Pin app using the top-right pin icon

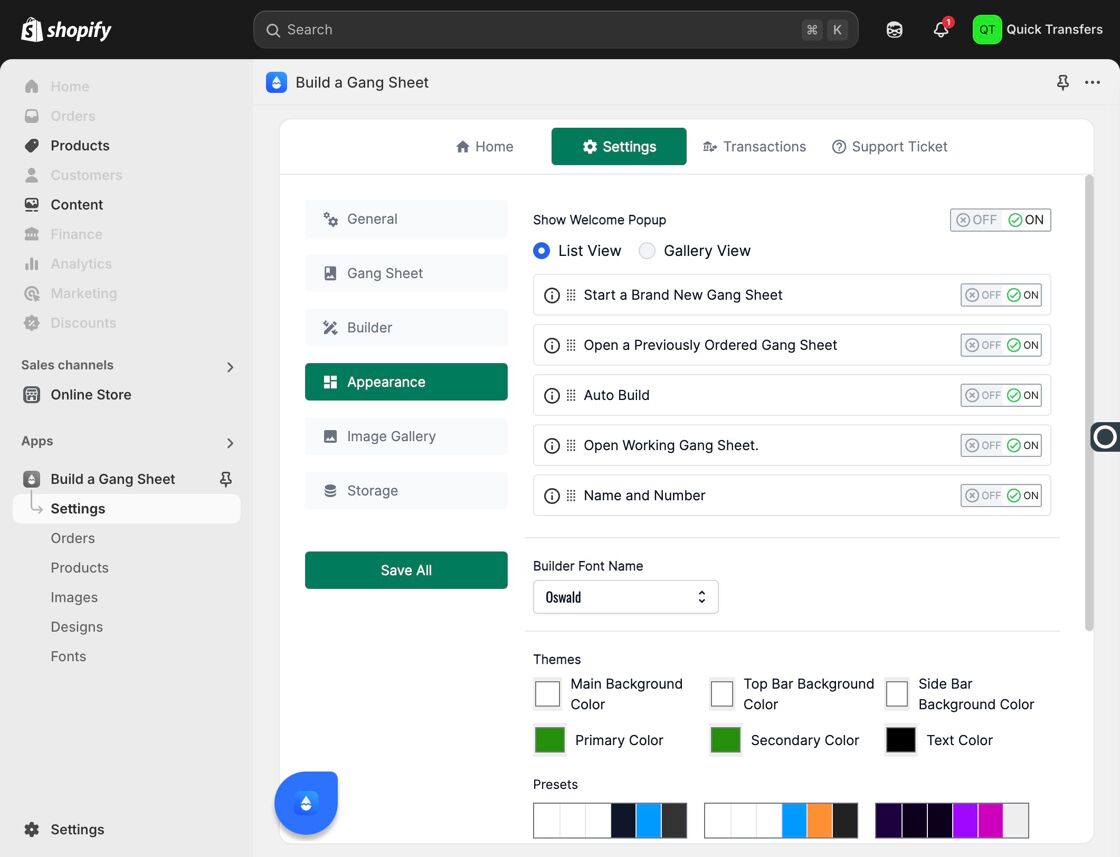coord(1063,82)
